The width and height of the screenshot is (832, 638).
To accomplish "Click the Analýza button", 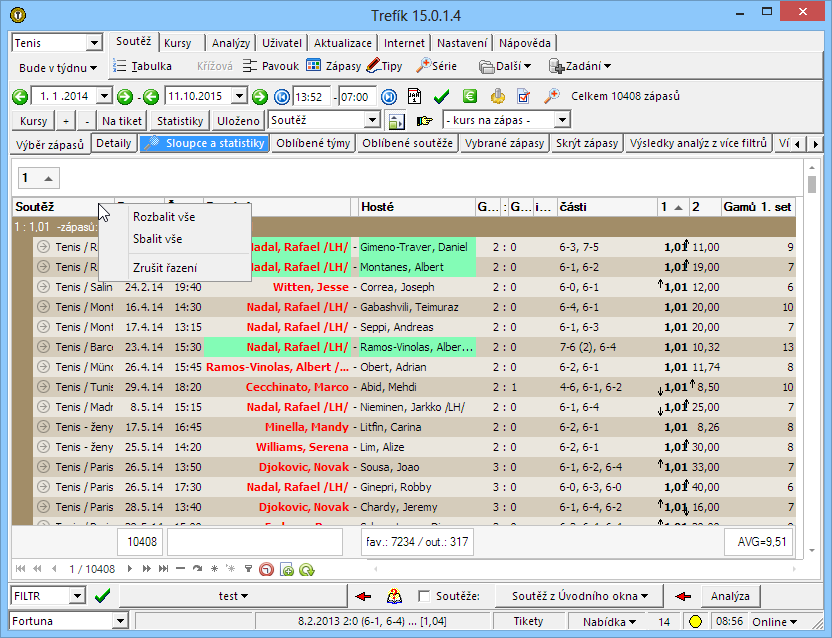I will click(730, 596).
